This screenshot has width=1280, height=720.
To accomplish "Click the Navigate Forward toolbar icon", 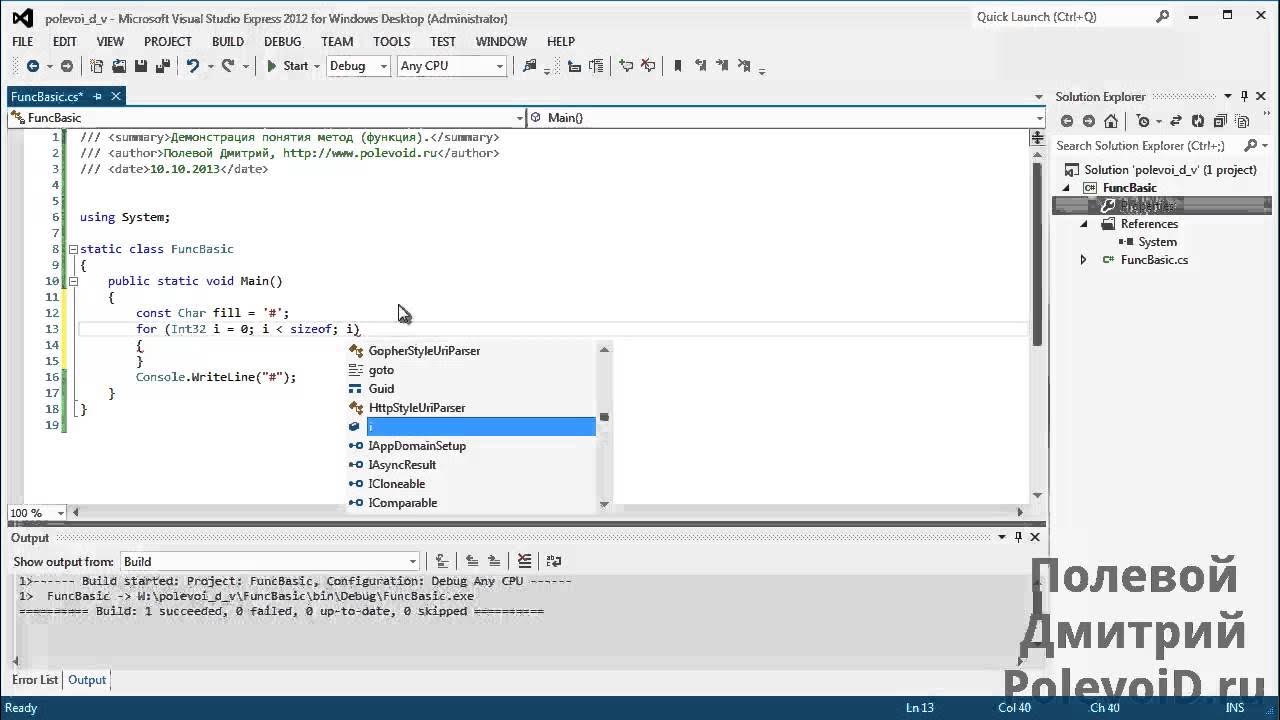I will point(66,66).
